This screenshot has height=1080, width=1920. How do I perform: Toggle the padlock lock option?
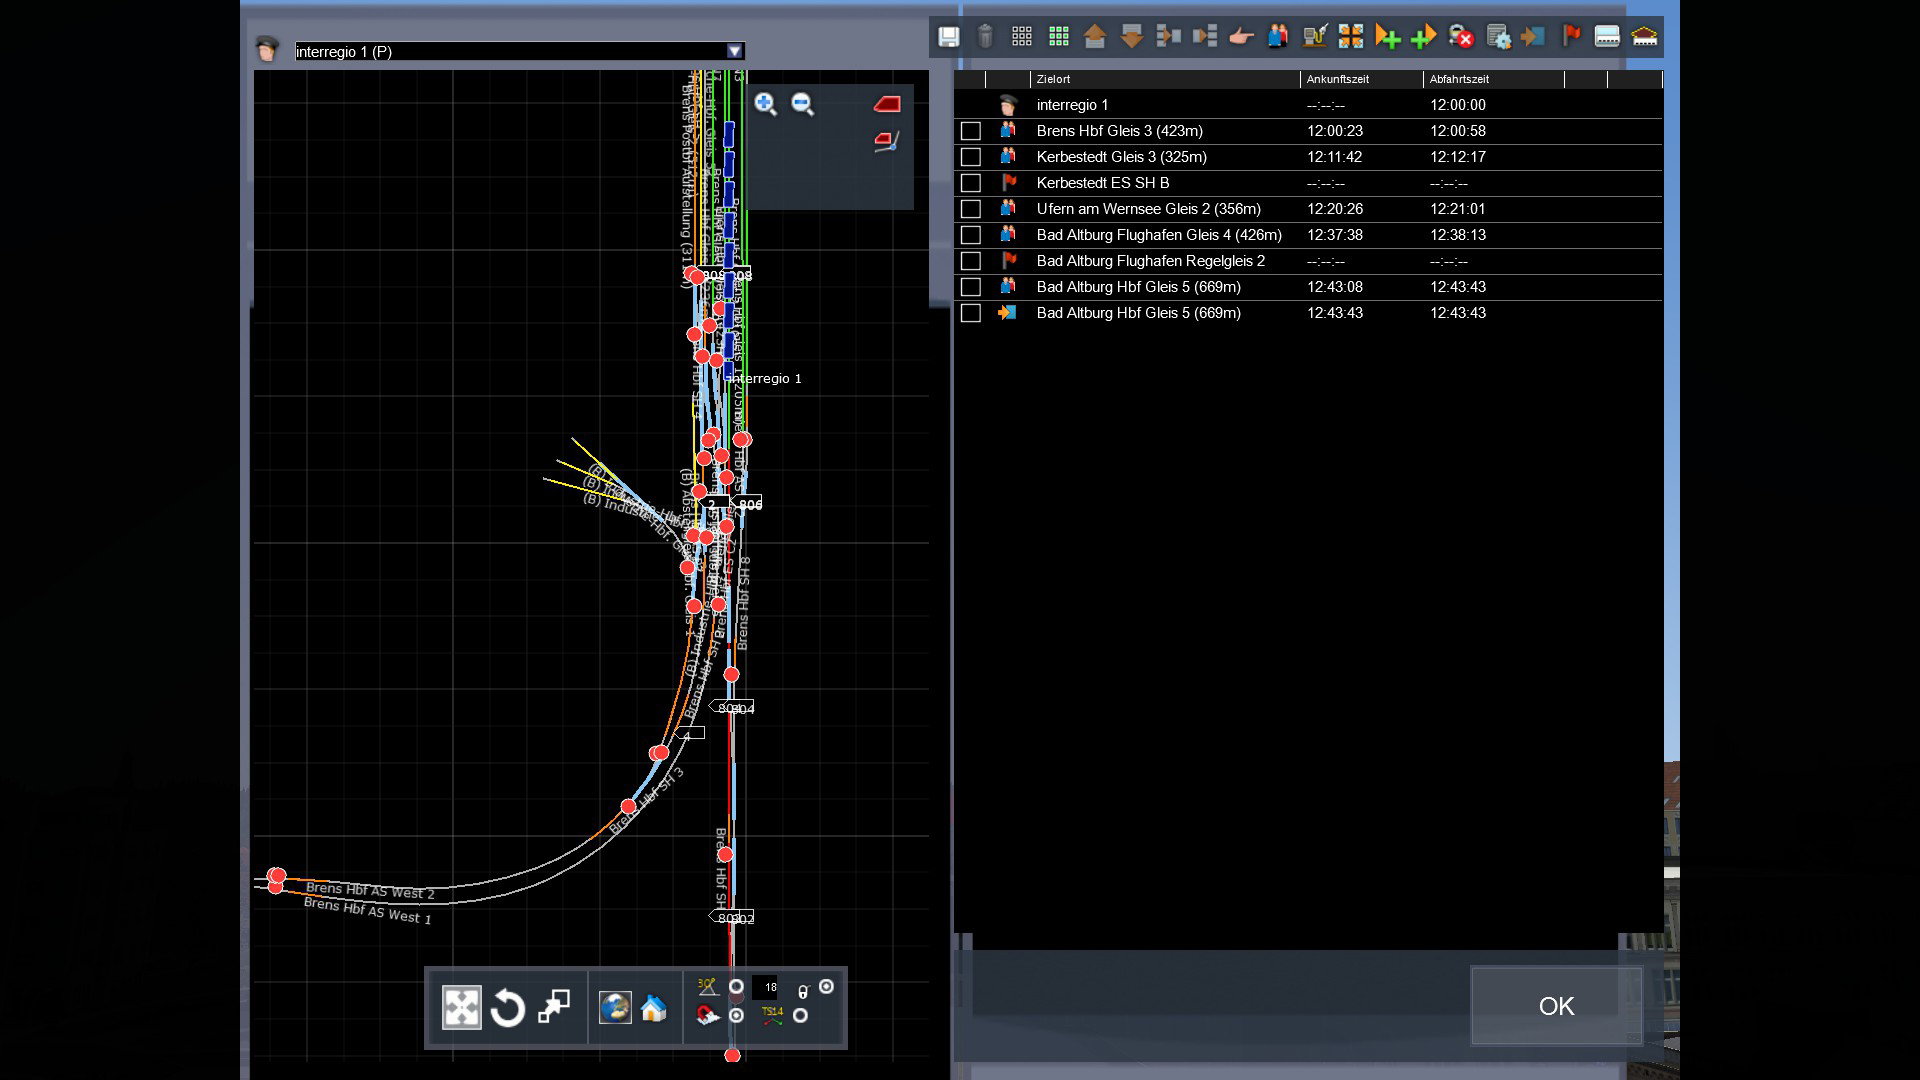click(x=826, y=987)
